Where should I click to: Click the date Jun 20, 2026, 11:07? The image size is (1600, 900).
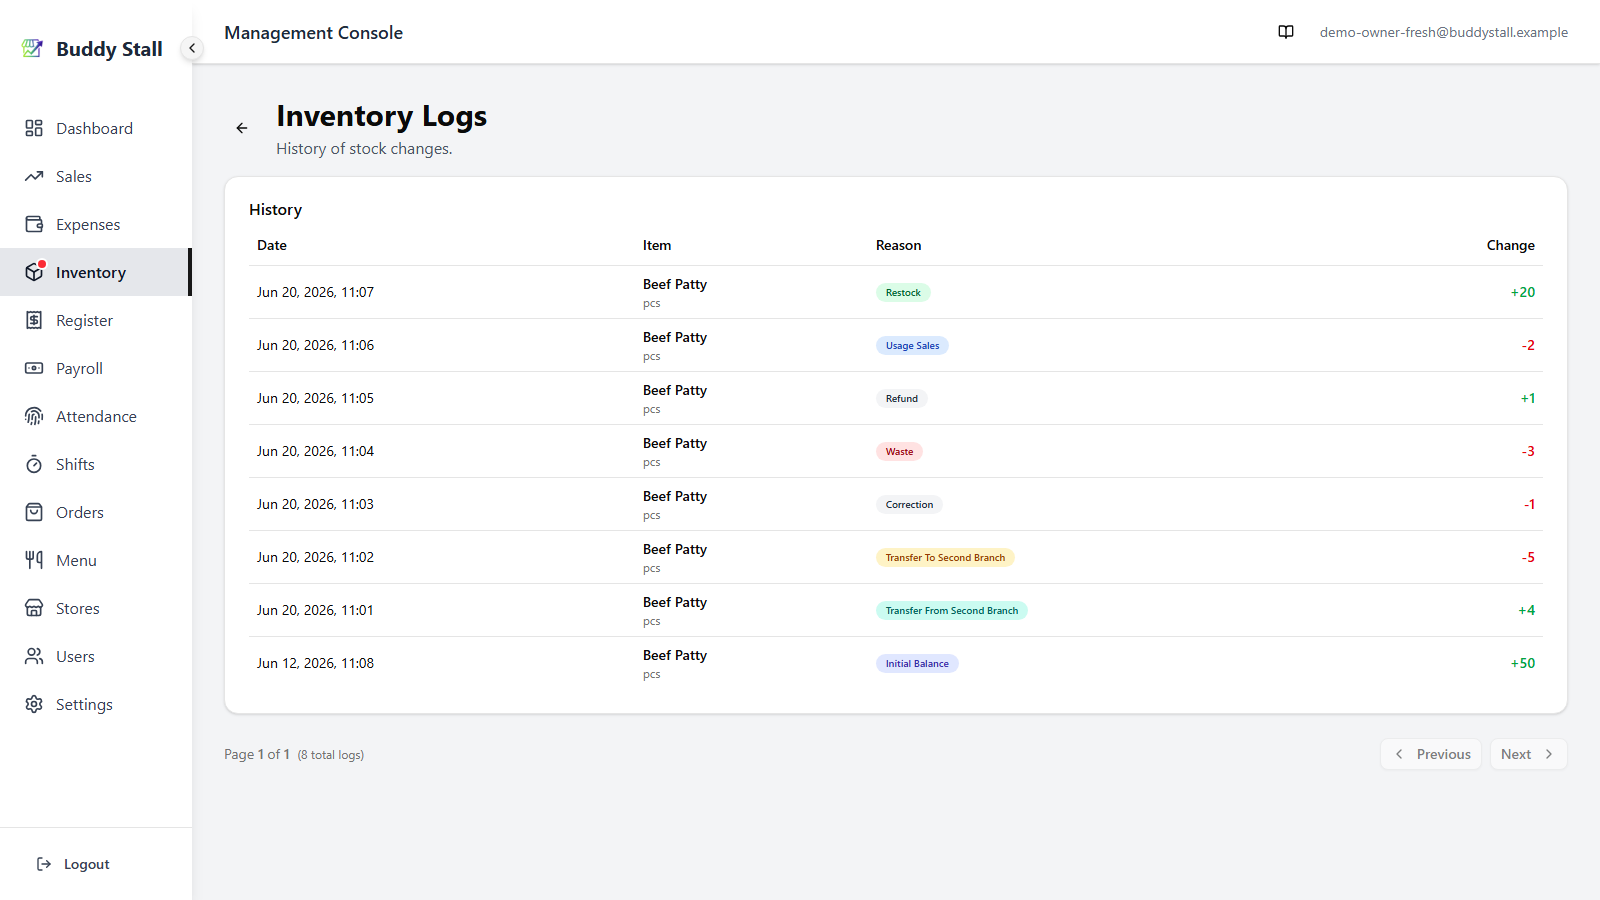point(315,292)
